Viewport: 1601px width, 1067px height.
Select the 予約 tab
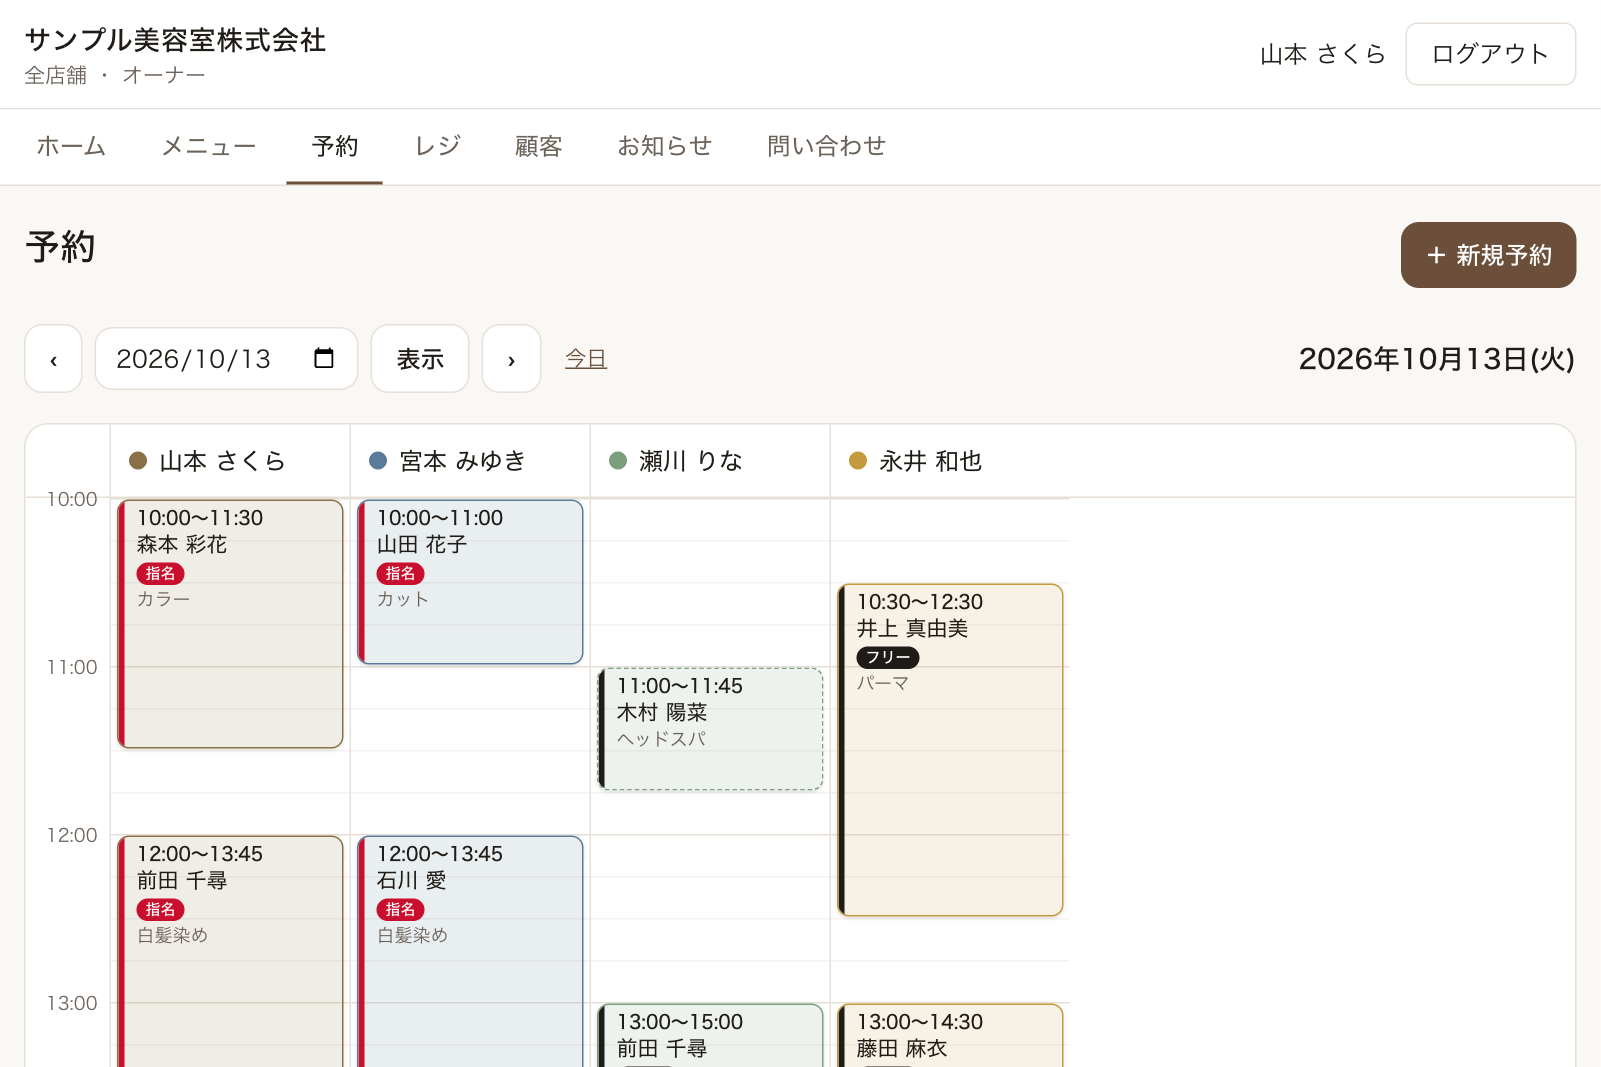click(335, 146)
